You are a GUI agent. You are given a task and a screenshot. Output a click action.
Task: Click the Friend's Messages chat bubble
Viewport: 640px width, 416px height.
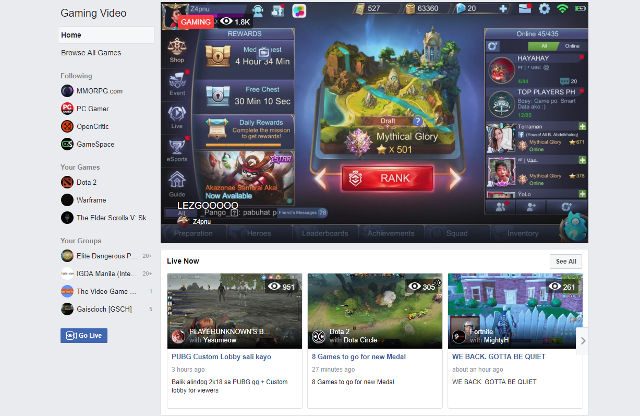coord(302,212)
